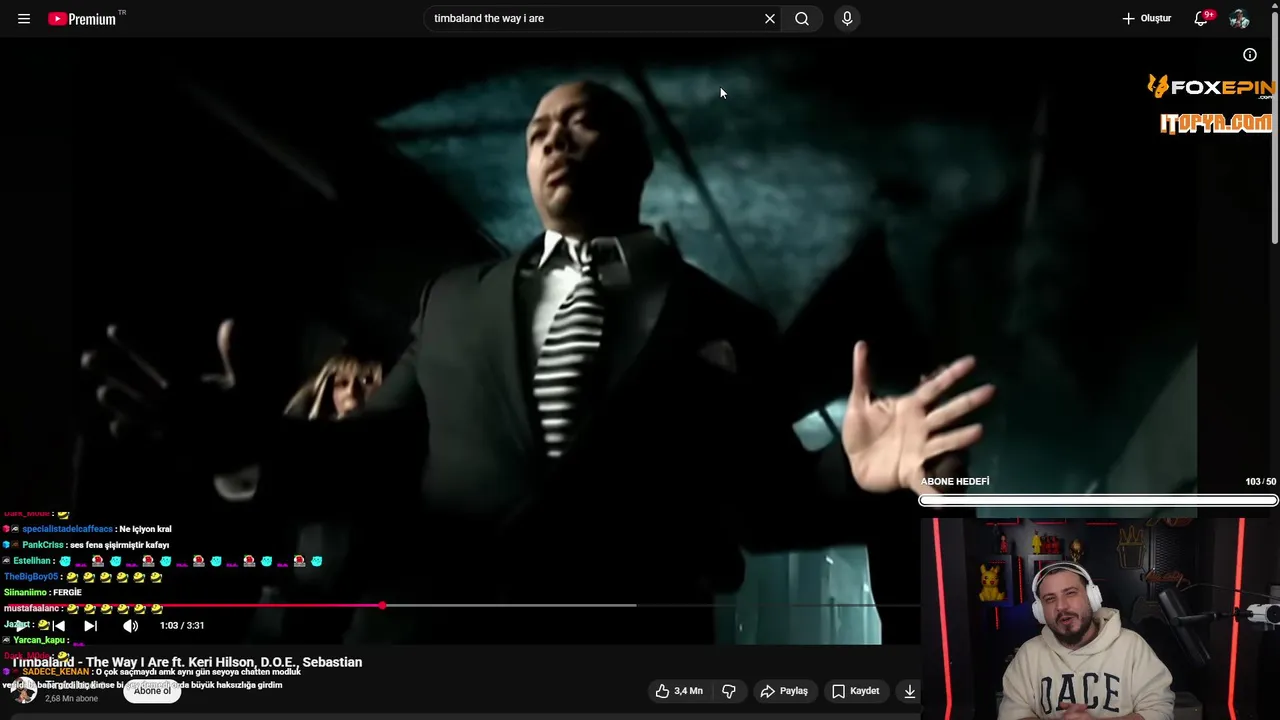Click the progress bar scrubber handle
This screenshot has width=1280, height=720.
(x=382, y=606)
